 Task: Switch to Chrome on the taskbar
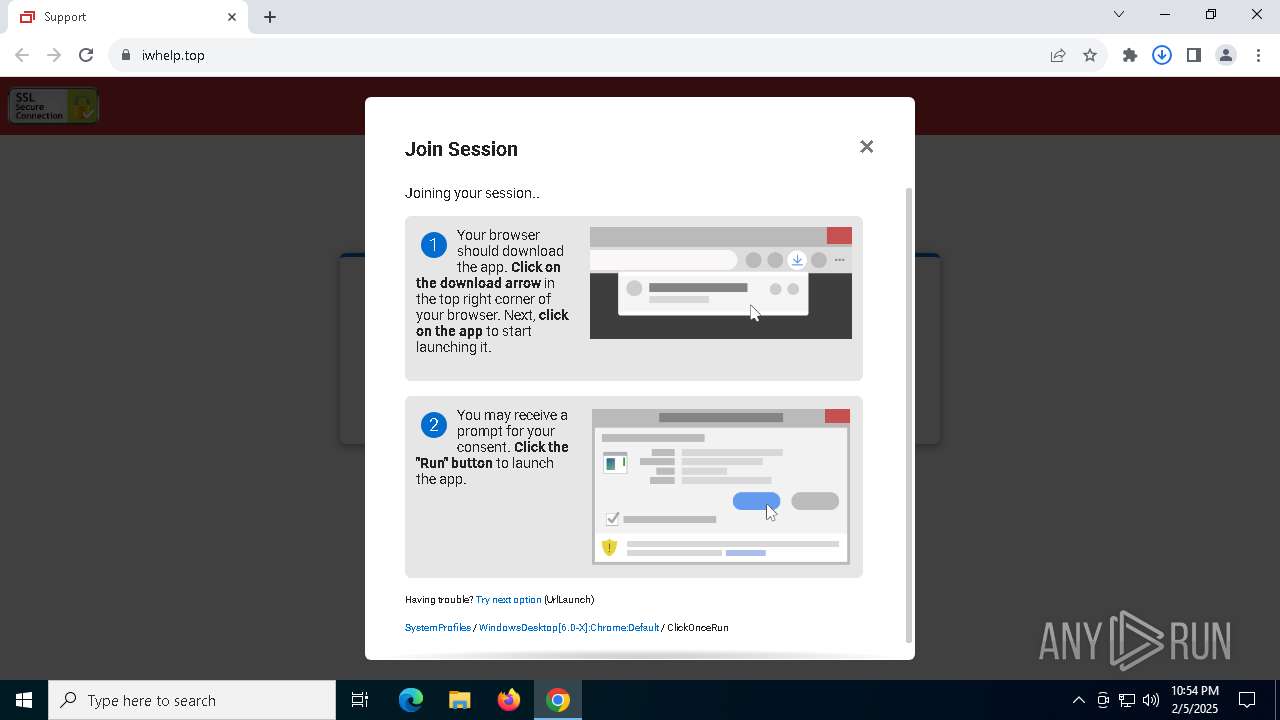(x=558, y=700)
